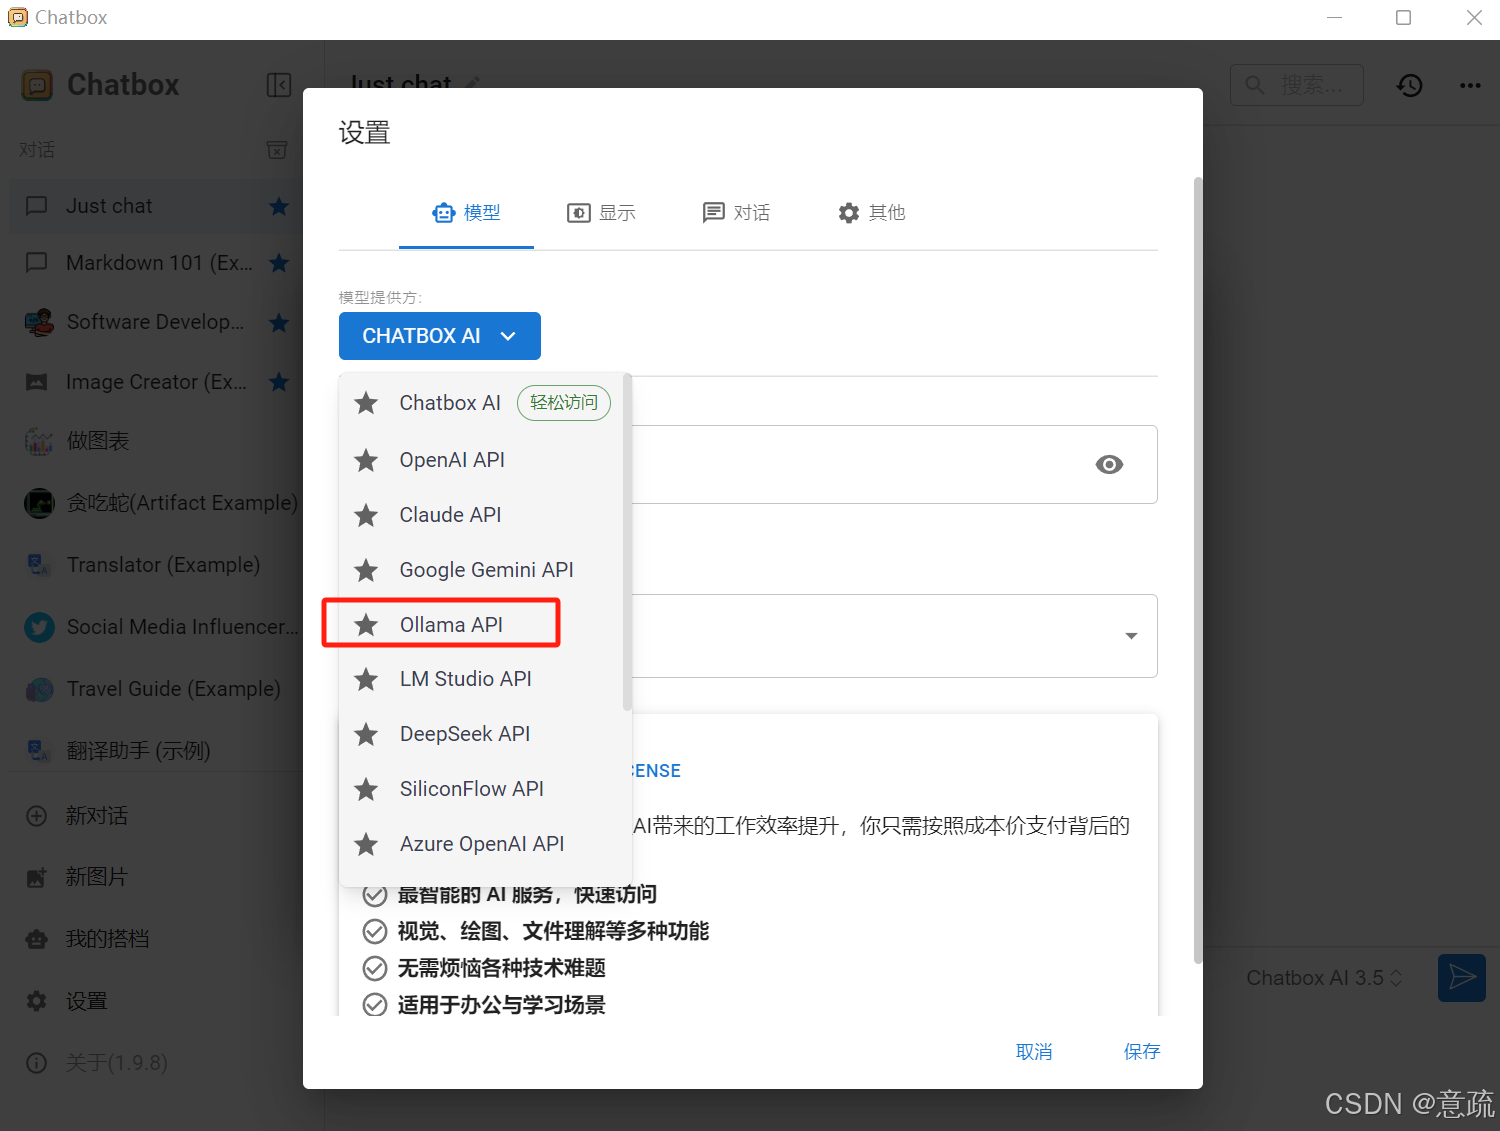The height and width of the screenshot is (1131, 1500).
Task: Click the send message arrow button
Action: click(1462, 977)
